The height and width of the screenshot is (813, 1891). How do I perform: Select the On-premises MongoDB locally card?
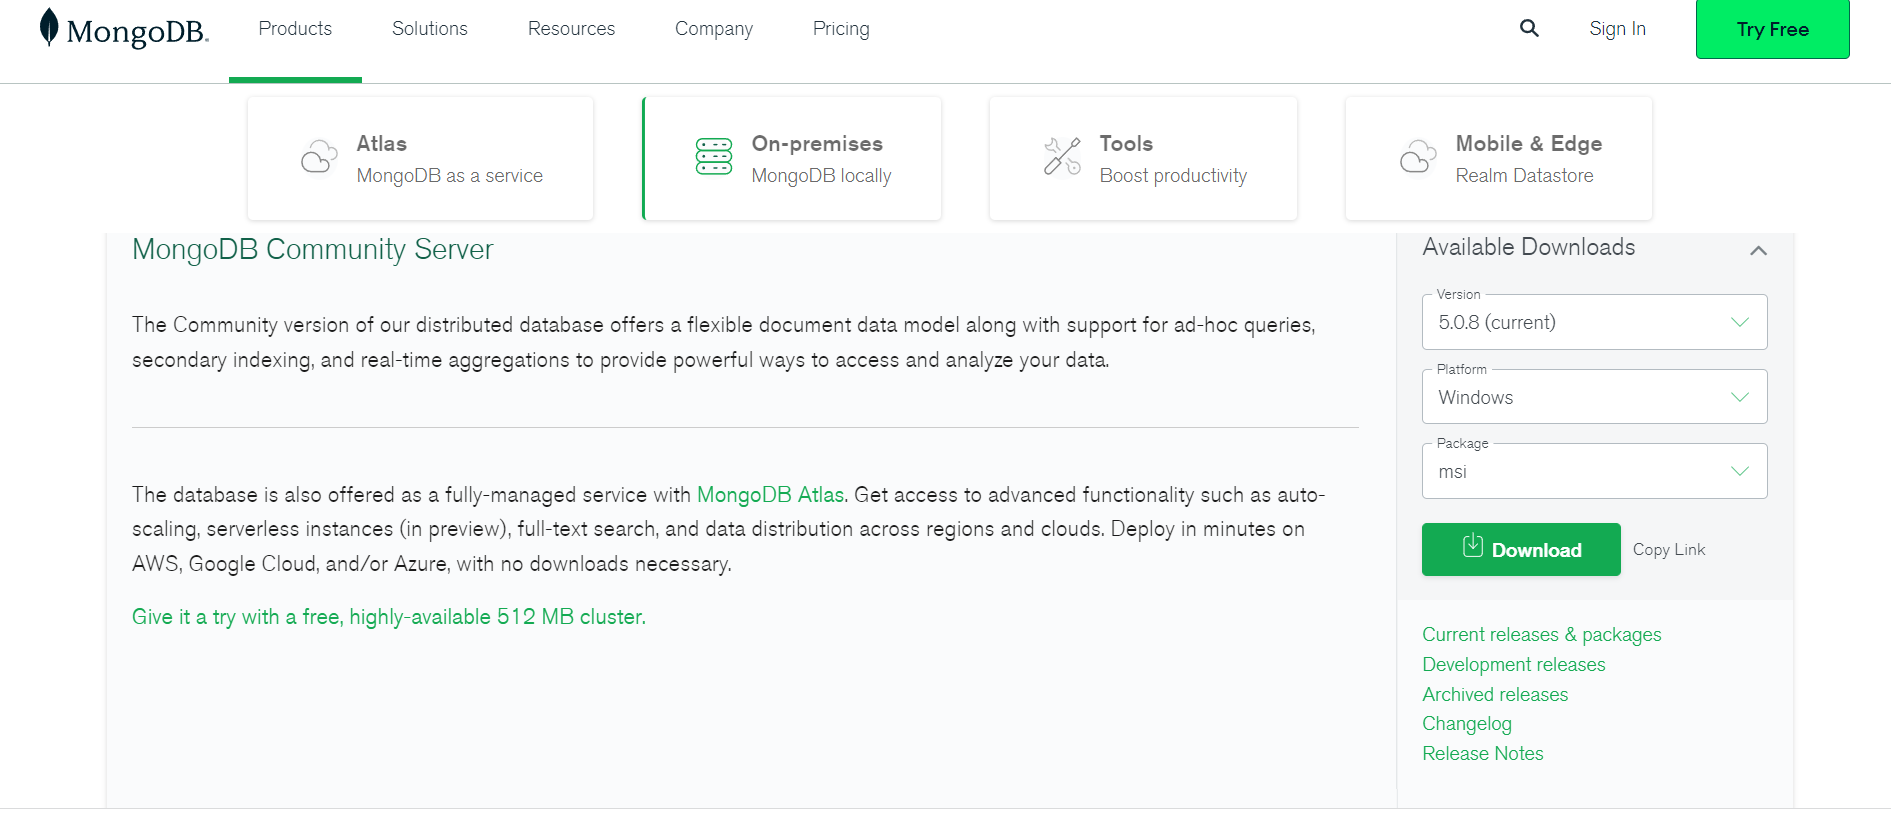[792, 158]
